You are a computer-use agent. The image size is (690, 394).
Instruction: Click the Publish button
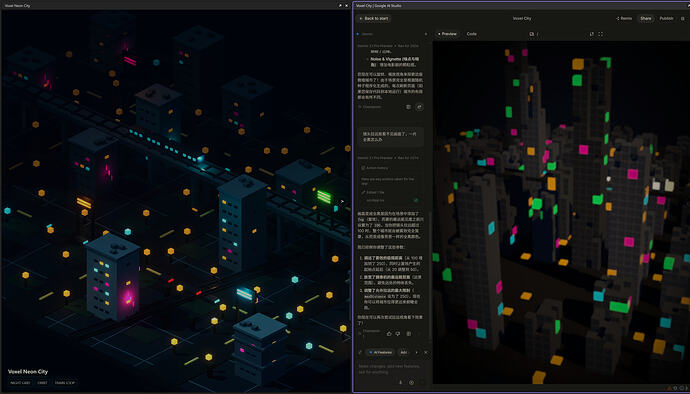point(666,18)
